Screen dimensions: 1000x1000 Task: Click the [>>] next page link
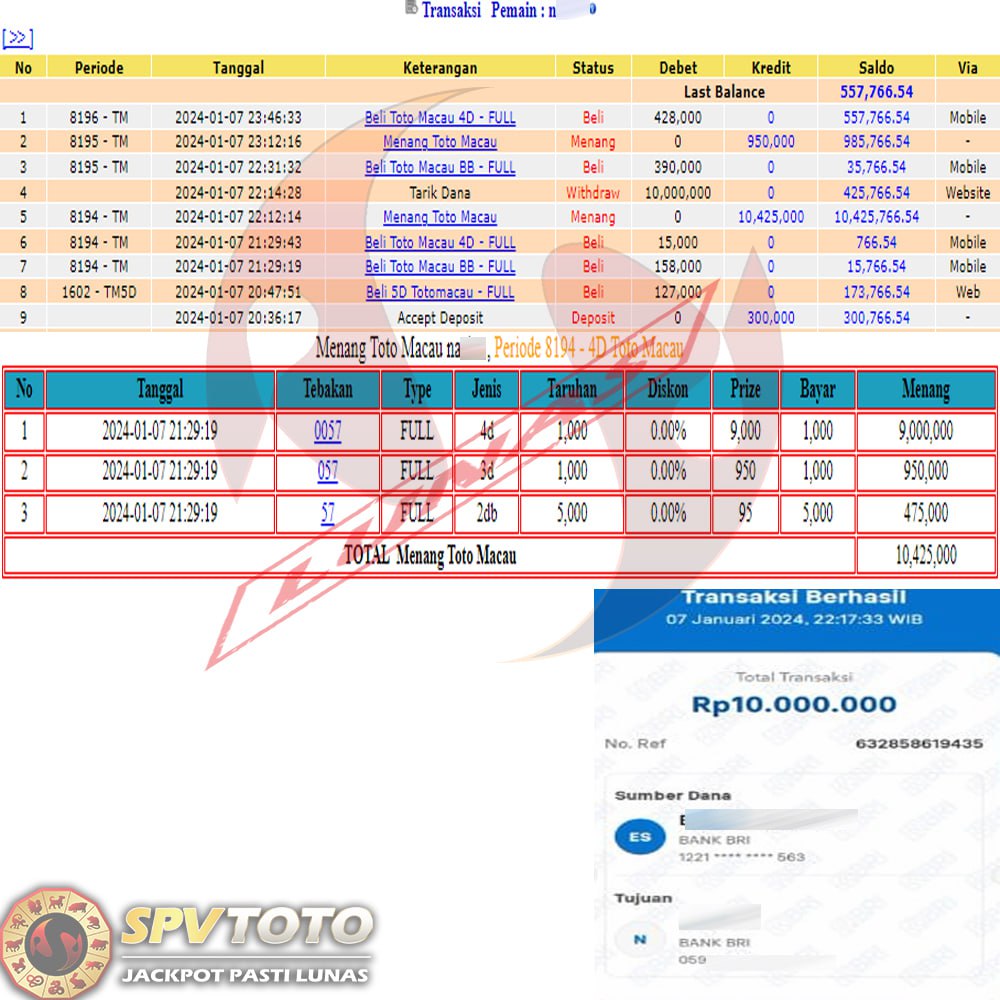[x=17, y=39]
